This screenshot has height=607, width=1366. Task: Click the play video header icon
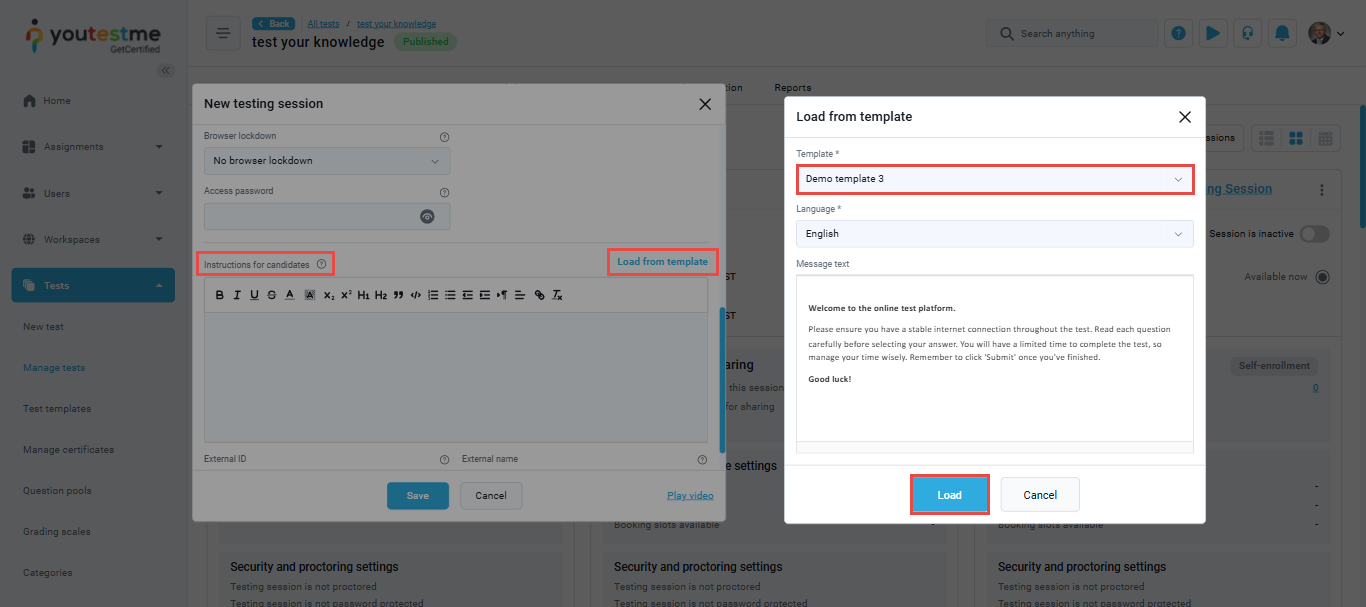[1213, 33]
